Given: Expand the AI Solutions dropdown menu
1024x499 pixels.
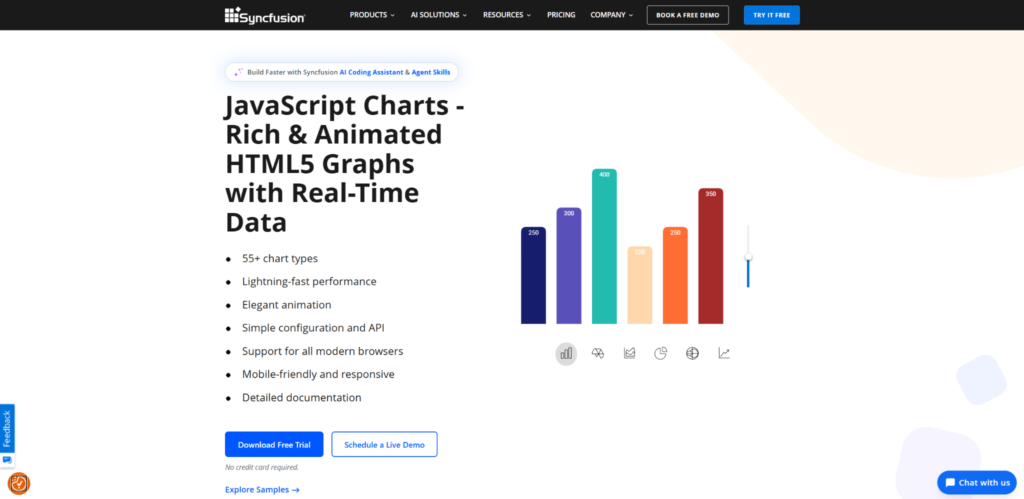Looking at the screenshot, I should (439, 15).
